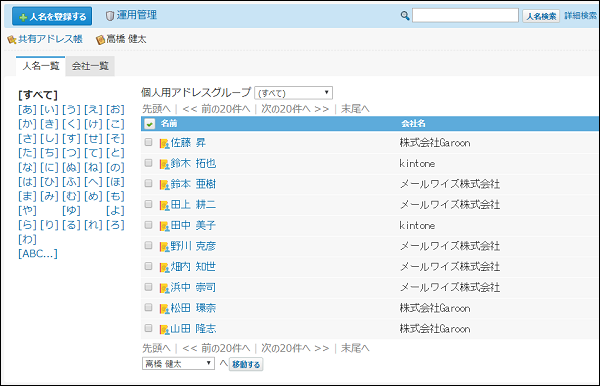This screenshot has height=386, width=600.
Task: Open the 共有アドレス帳 book icon
Action: (x=12, y=39)
